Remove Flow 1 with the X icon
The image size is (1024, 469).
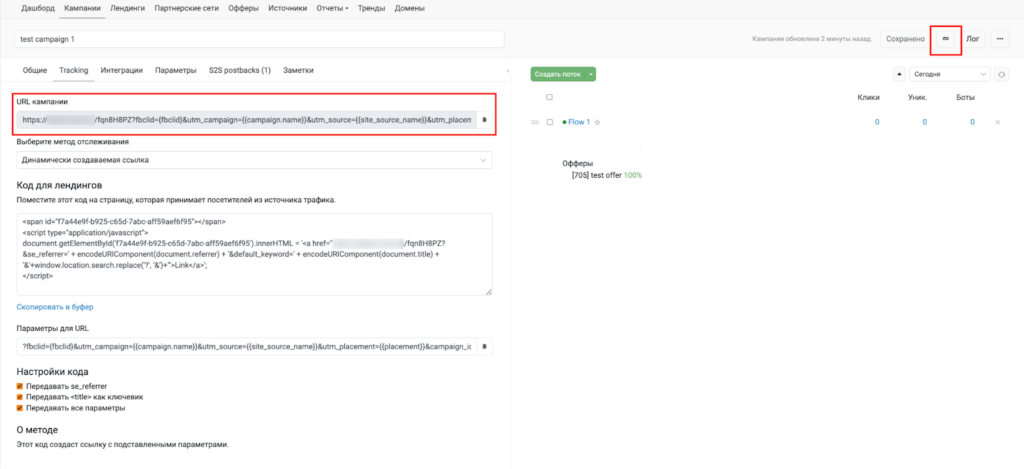pyautogui.click(x=997, y=122)
